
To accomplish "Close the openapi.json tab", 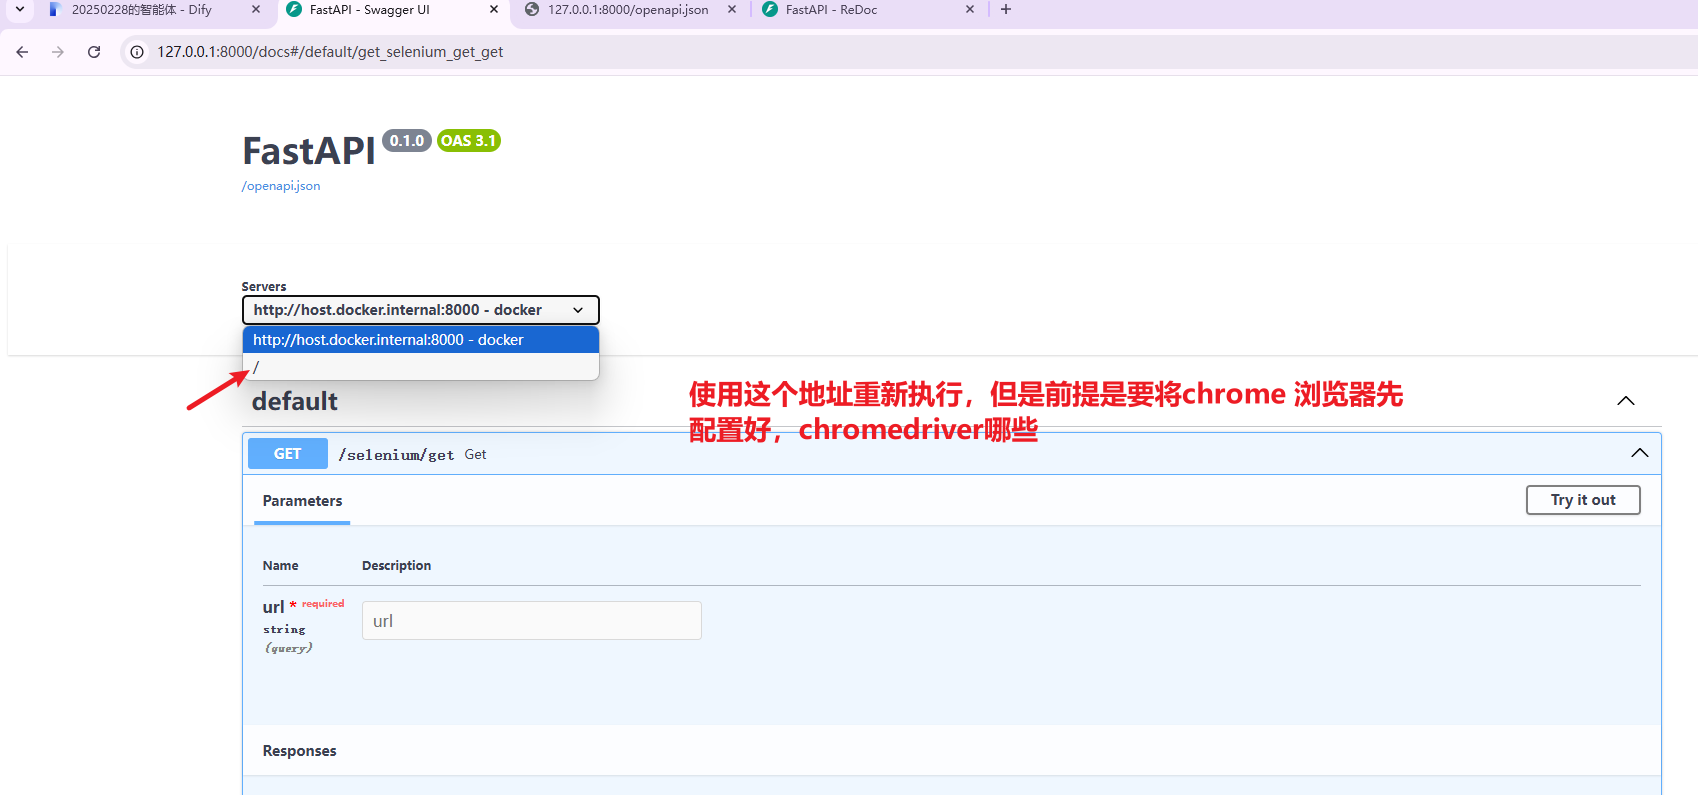I will [x=732, y=9].
